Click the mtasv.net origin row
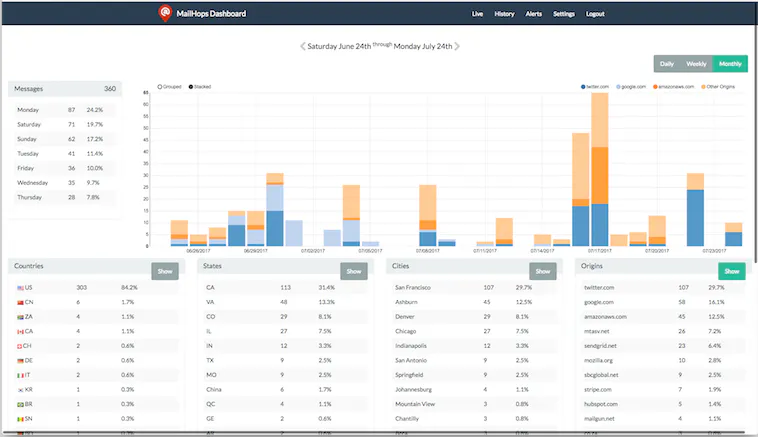Screen dimensions: 758x437 (663, 332)
